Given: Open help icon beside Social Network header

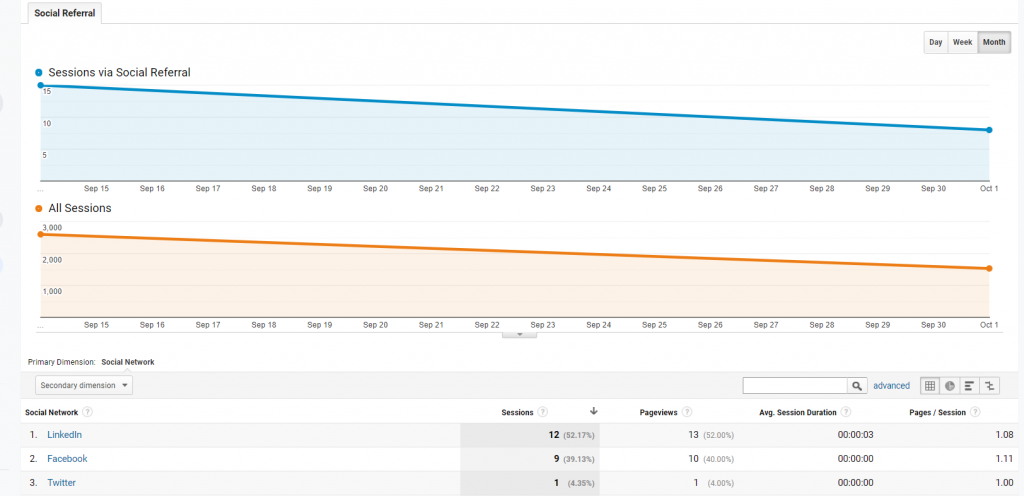Looking at the screenshot, I should tap(87, 412).
